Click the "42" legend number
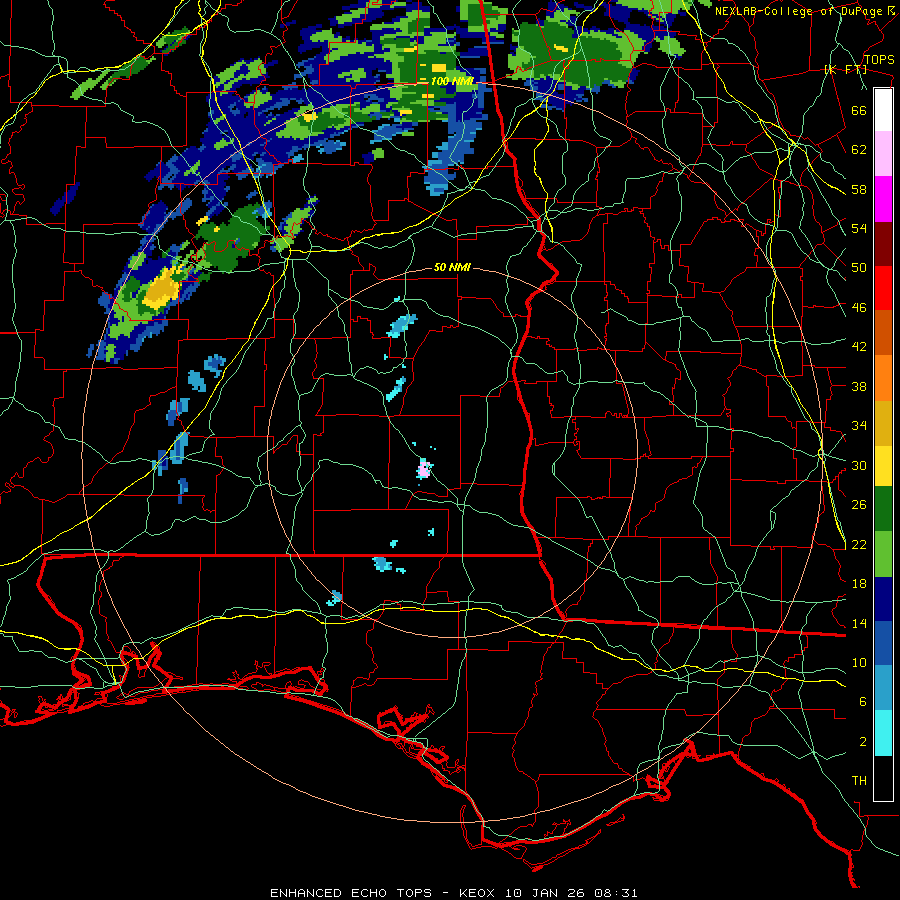900x900 pixels. click(x=859, y=347)
